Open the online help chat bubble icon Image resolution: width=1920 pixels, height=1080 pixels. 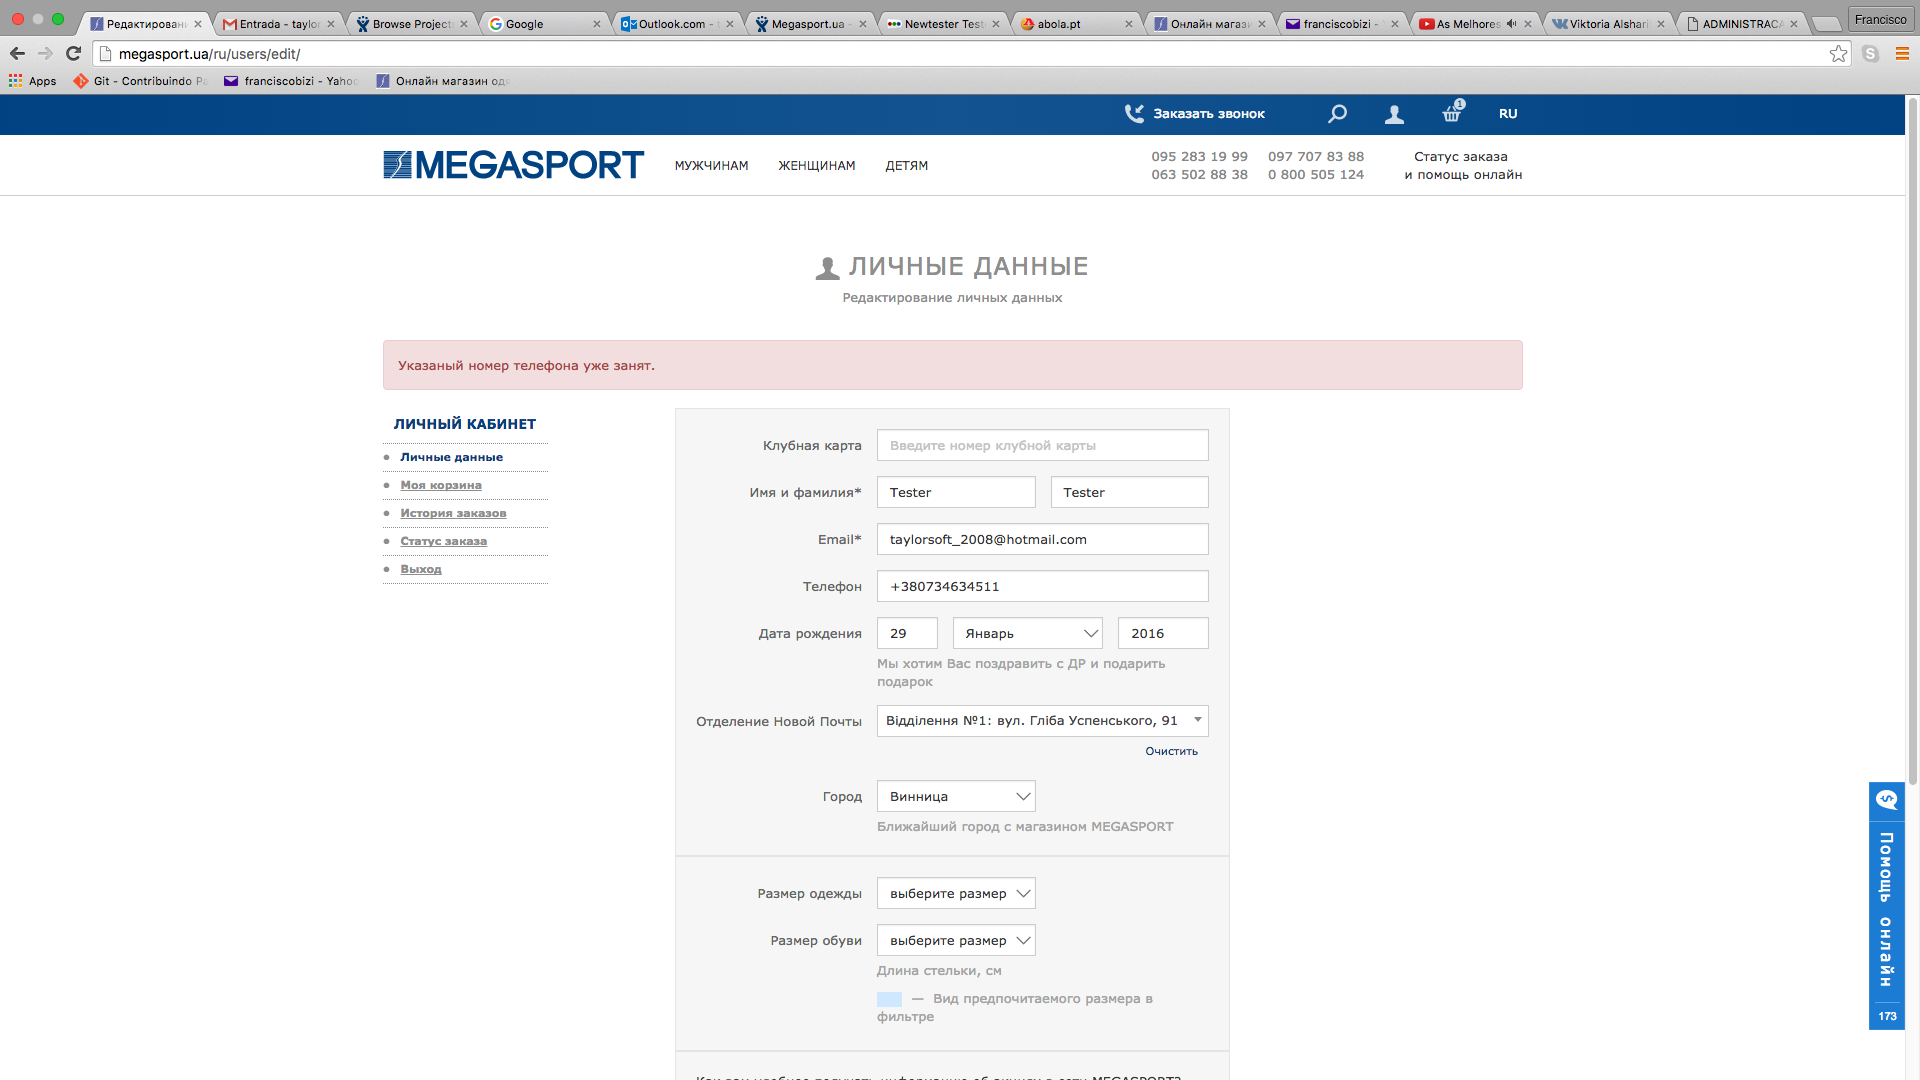pos(1886,800)
